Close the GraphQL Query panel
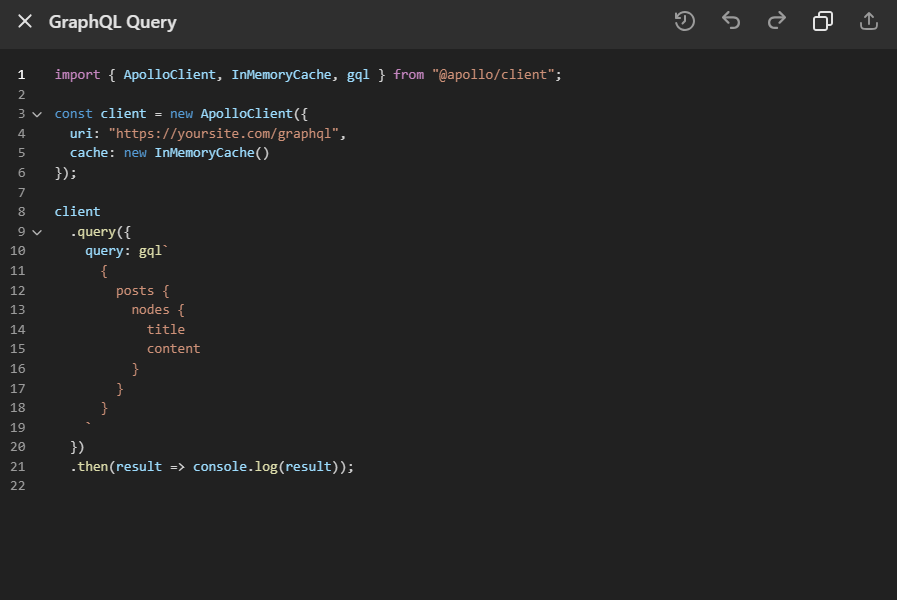This screenshot has width=897, height=600. [x=25, y=21]
